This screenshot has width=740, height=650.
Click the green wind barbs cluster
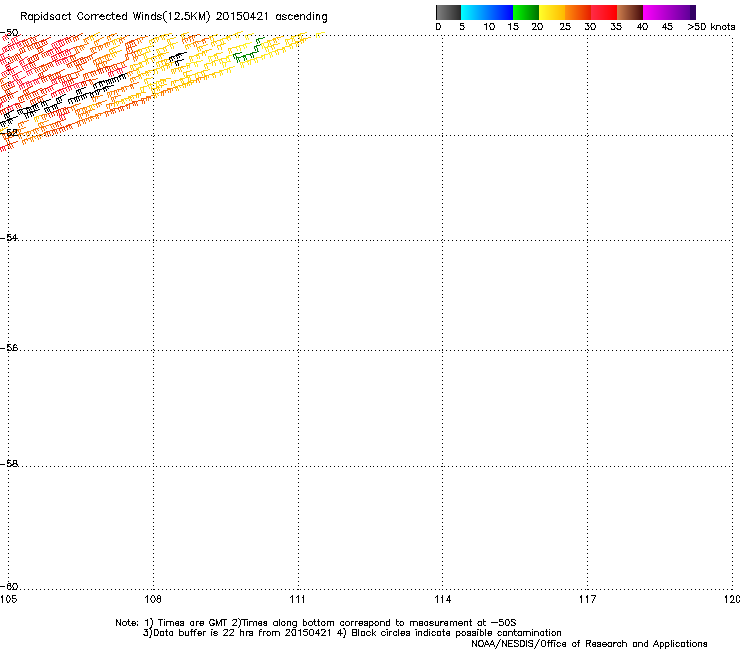pos(248,51)
